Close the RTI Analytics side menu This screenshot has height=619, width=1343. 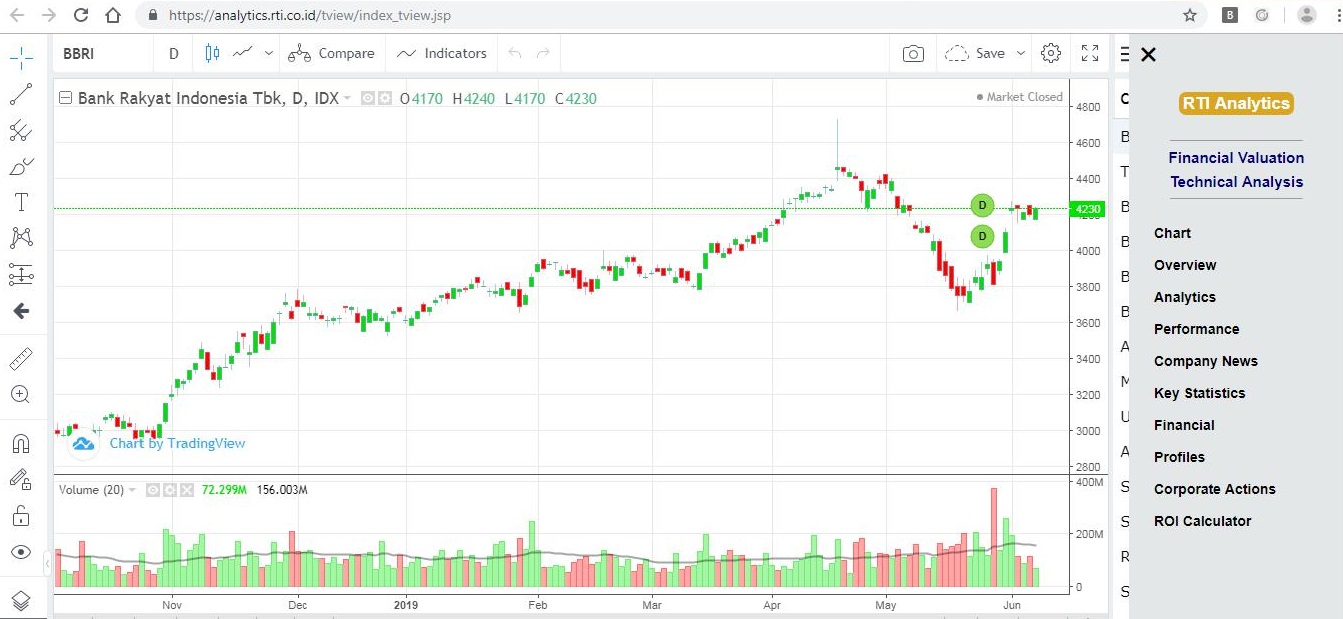[1148, 55]
